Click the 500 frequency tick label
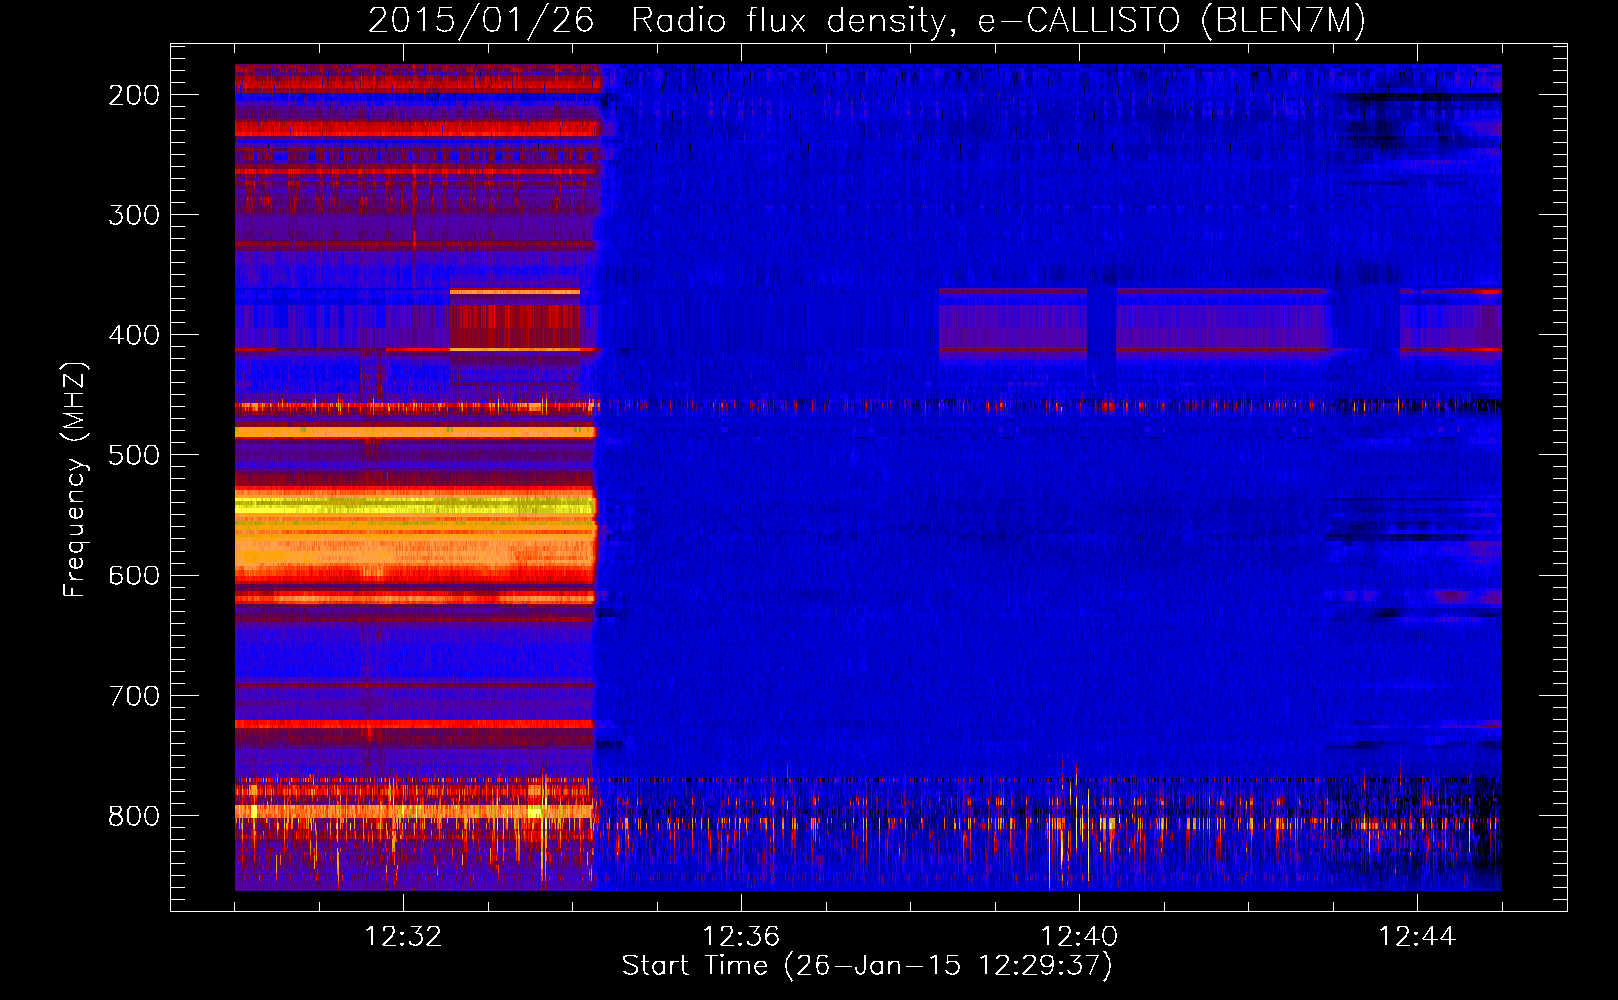1618x1000 pixels. 134,455
